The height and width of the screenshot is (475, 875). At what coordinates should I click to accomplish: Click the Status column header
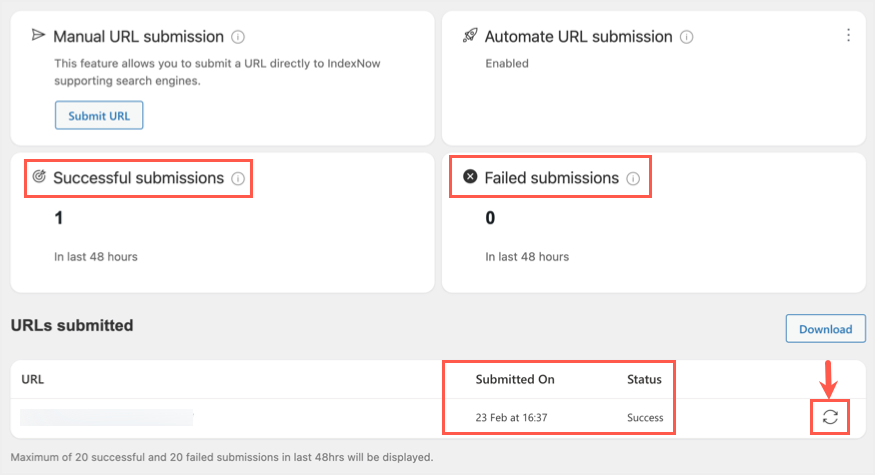644,380
